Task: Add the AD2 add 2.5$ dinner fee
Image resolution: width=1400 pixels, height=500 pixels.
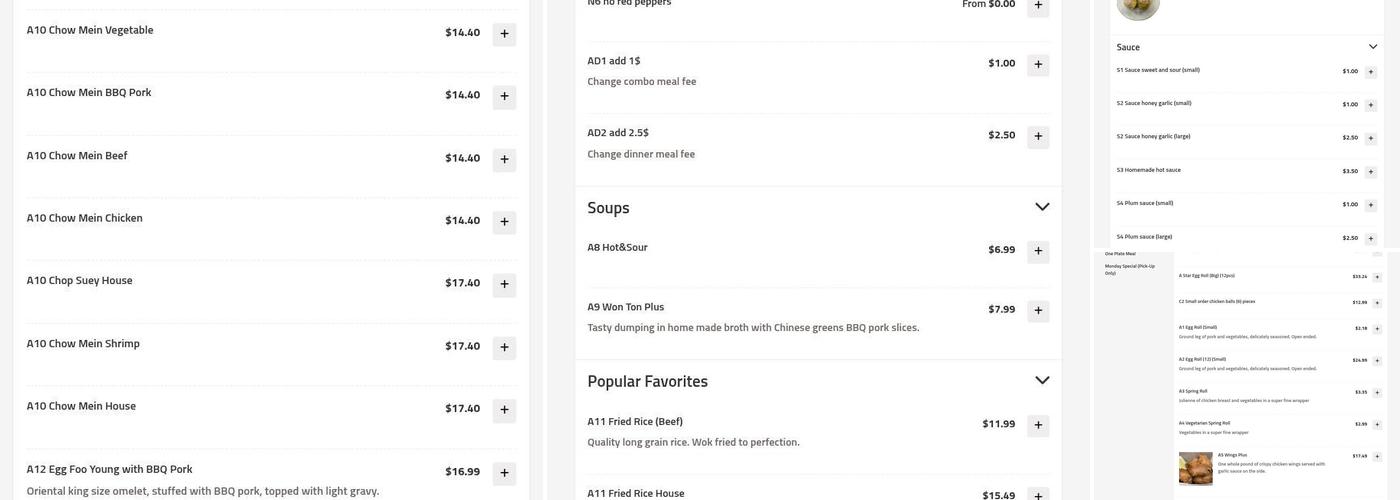Action: pyautogui.click(x=1038, y=137)
